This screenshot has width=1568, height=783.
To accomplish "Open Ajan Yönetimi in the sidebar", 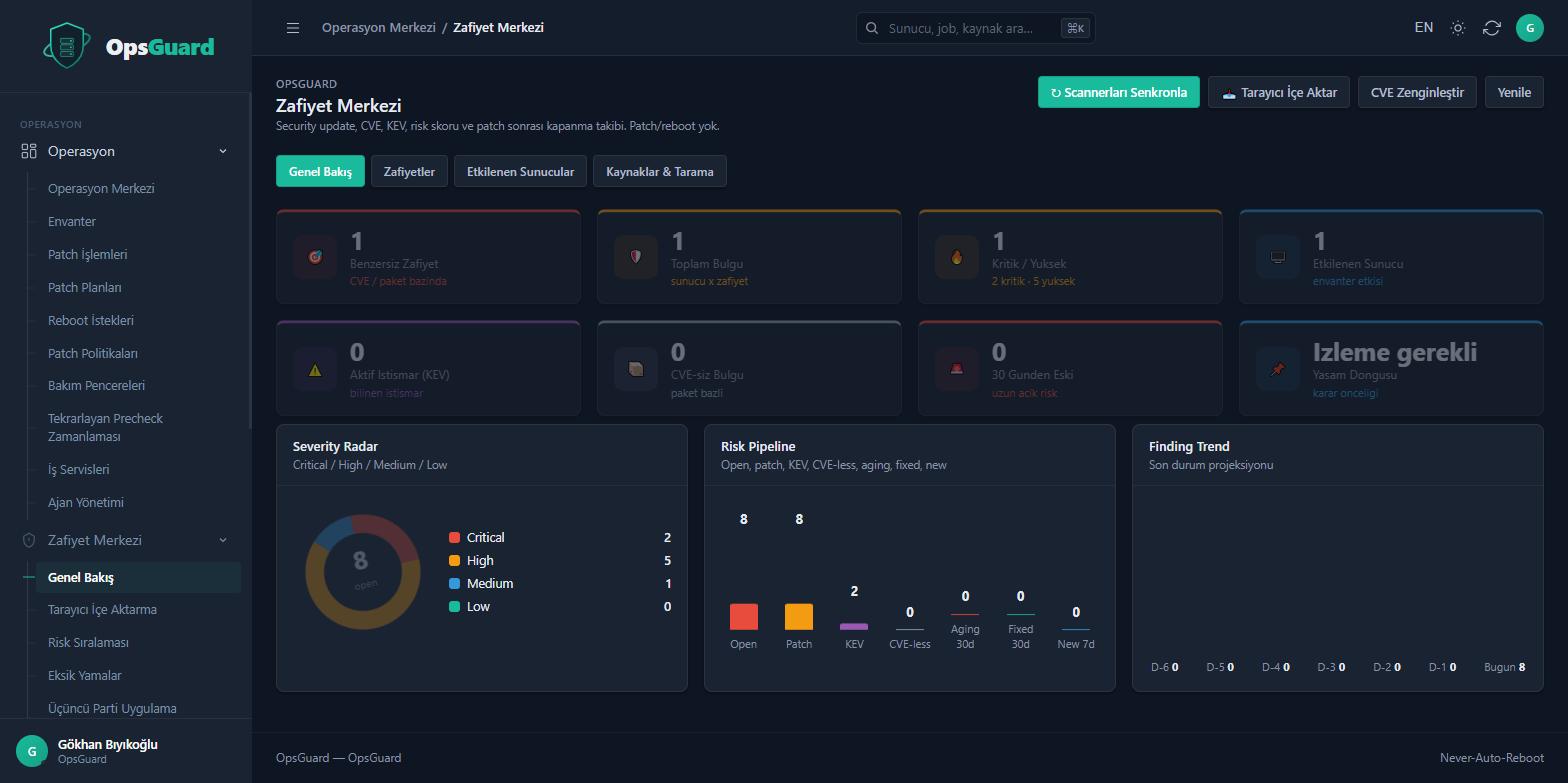I will [x=86, y=502].
